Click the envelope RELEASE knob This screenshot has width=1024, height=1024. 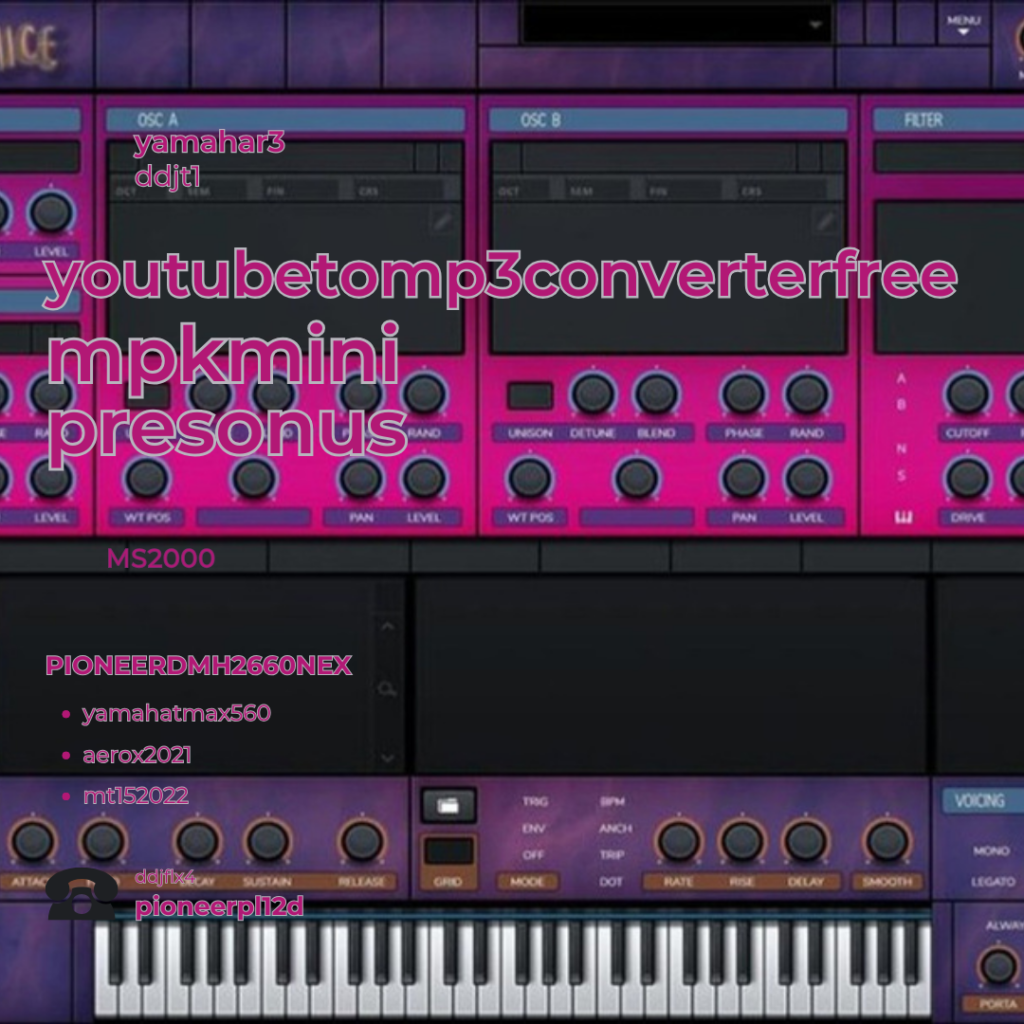pos(362,841)
